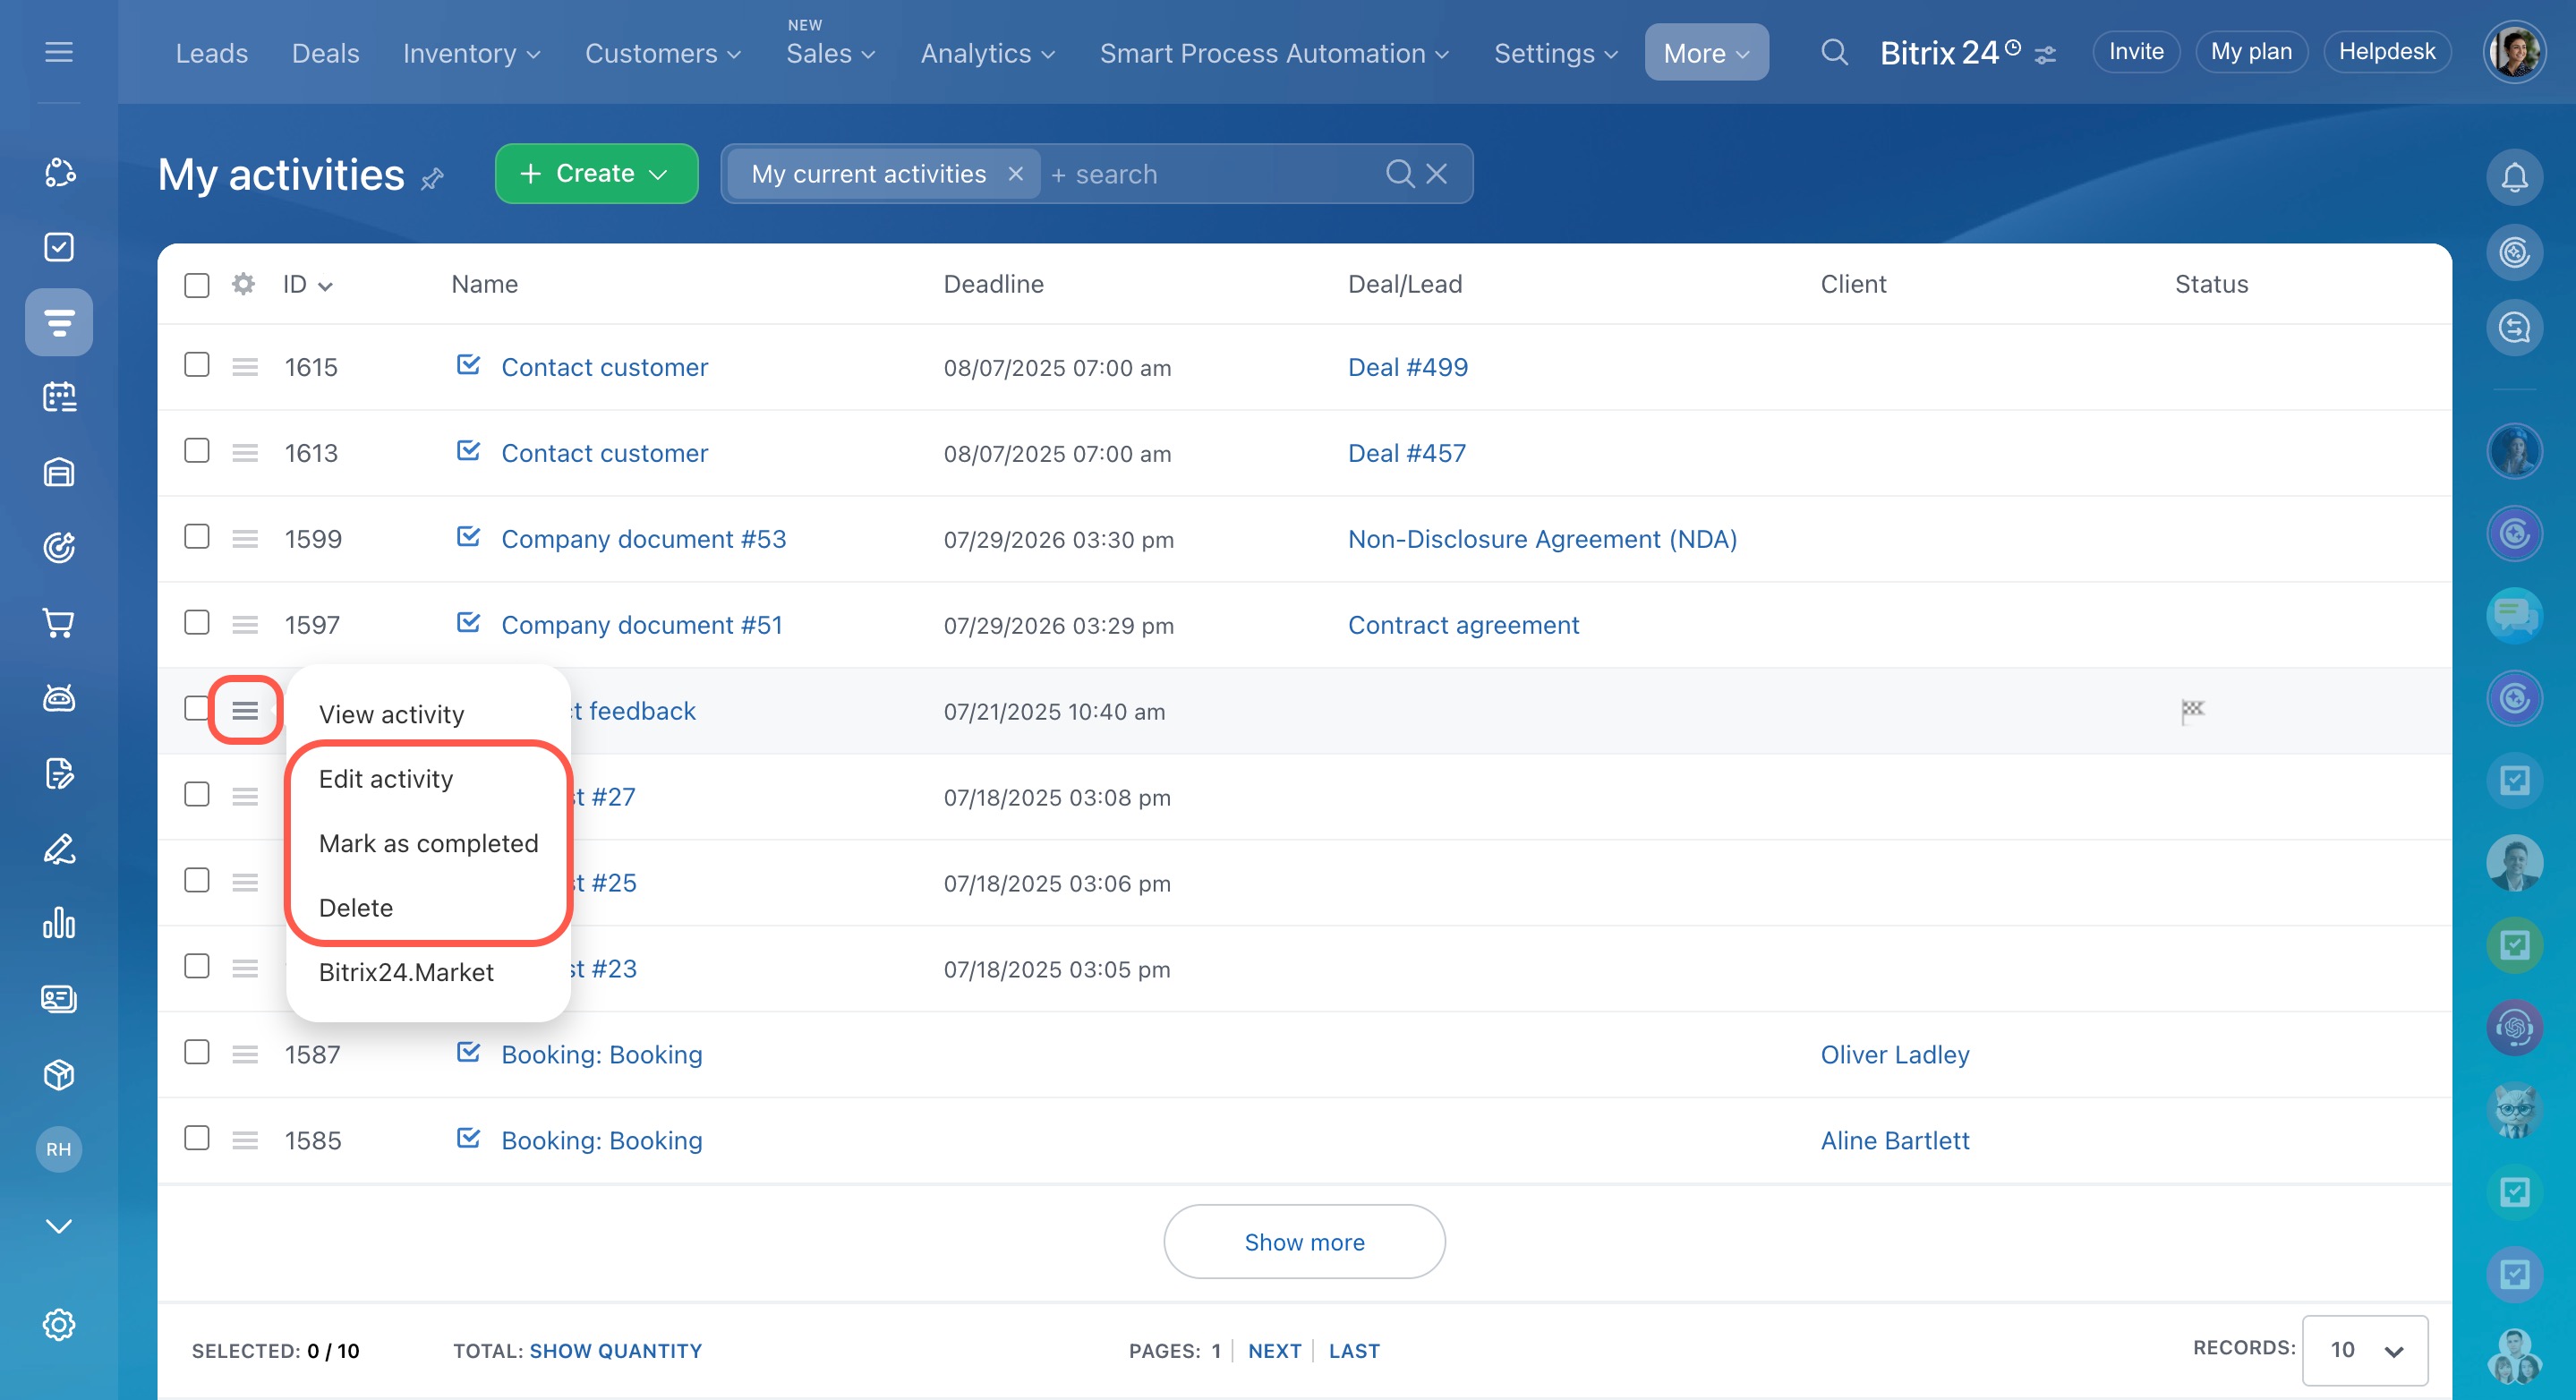Select Edit activity from the context menu
Image resolution: width=2576 pixels, height=1400 pixels.
point(385,779)
